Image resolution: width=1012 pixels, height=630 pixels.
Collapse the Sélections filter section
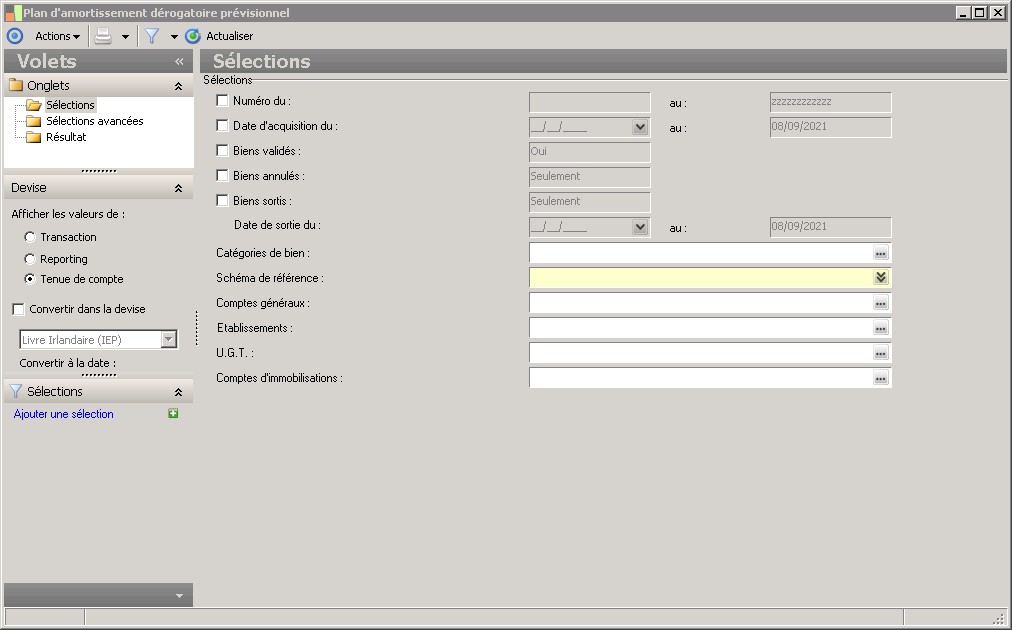[178, 392]
